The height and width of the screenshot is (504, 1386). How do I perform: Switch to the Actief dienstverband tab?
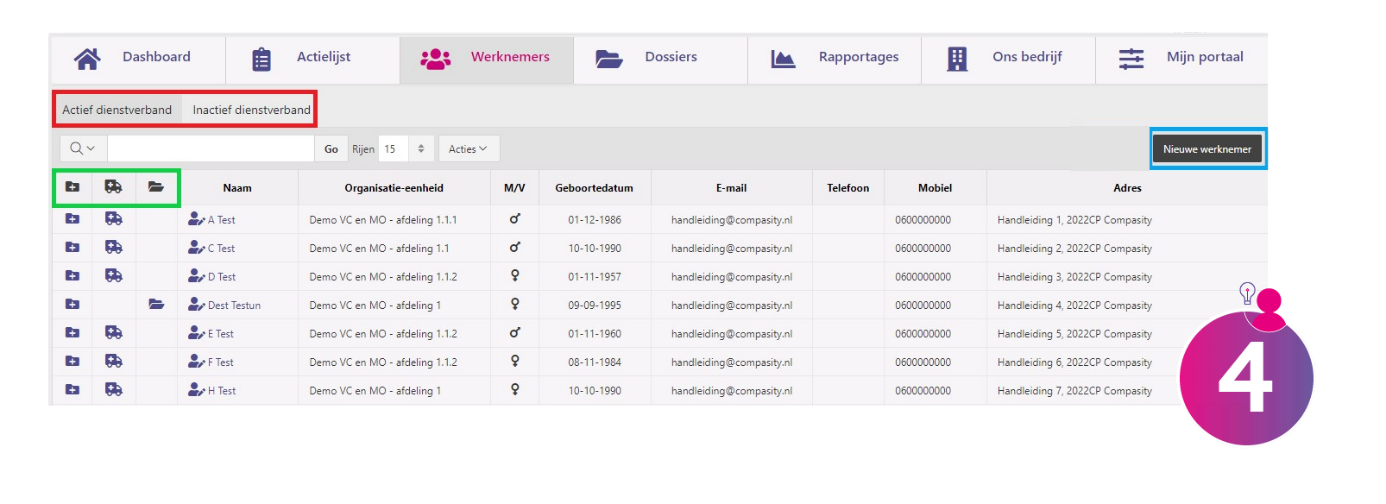coord(117,110)
